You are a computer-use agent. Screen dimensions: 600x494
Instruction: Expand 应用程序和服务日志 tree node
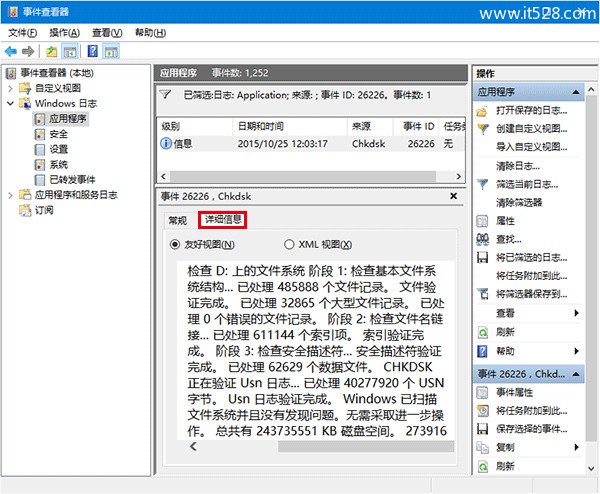pos(10,195)
